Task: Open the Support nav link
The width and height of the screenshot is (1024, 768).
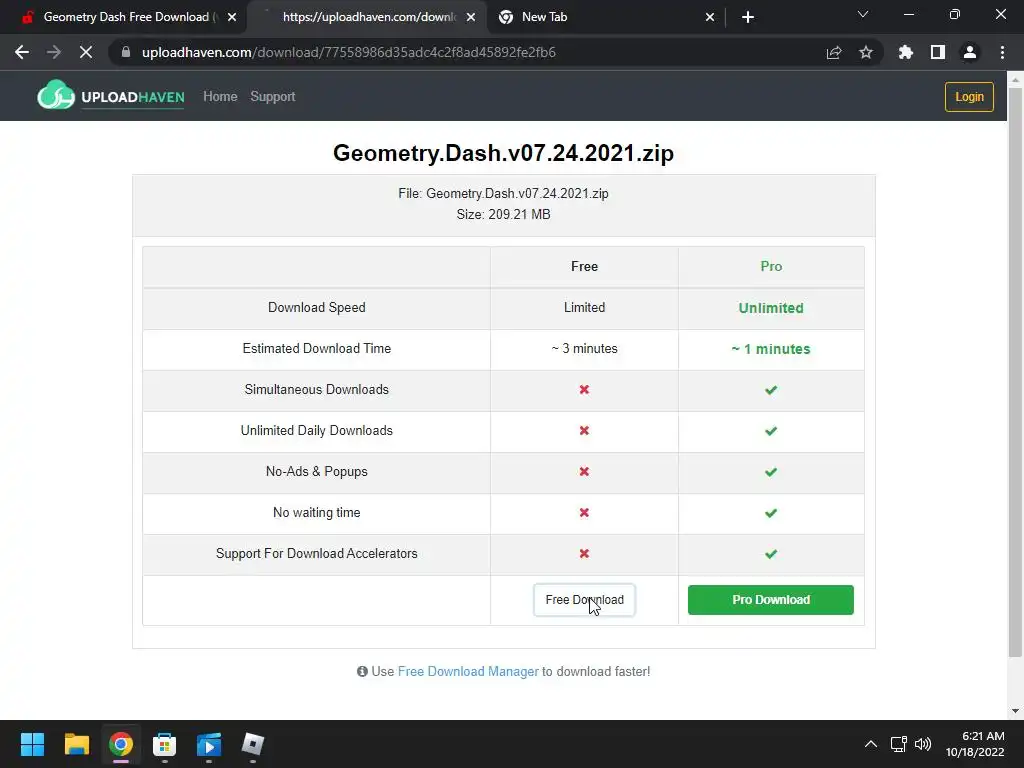Action: click(x=273, y=97)
